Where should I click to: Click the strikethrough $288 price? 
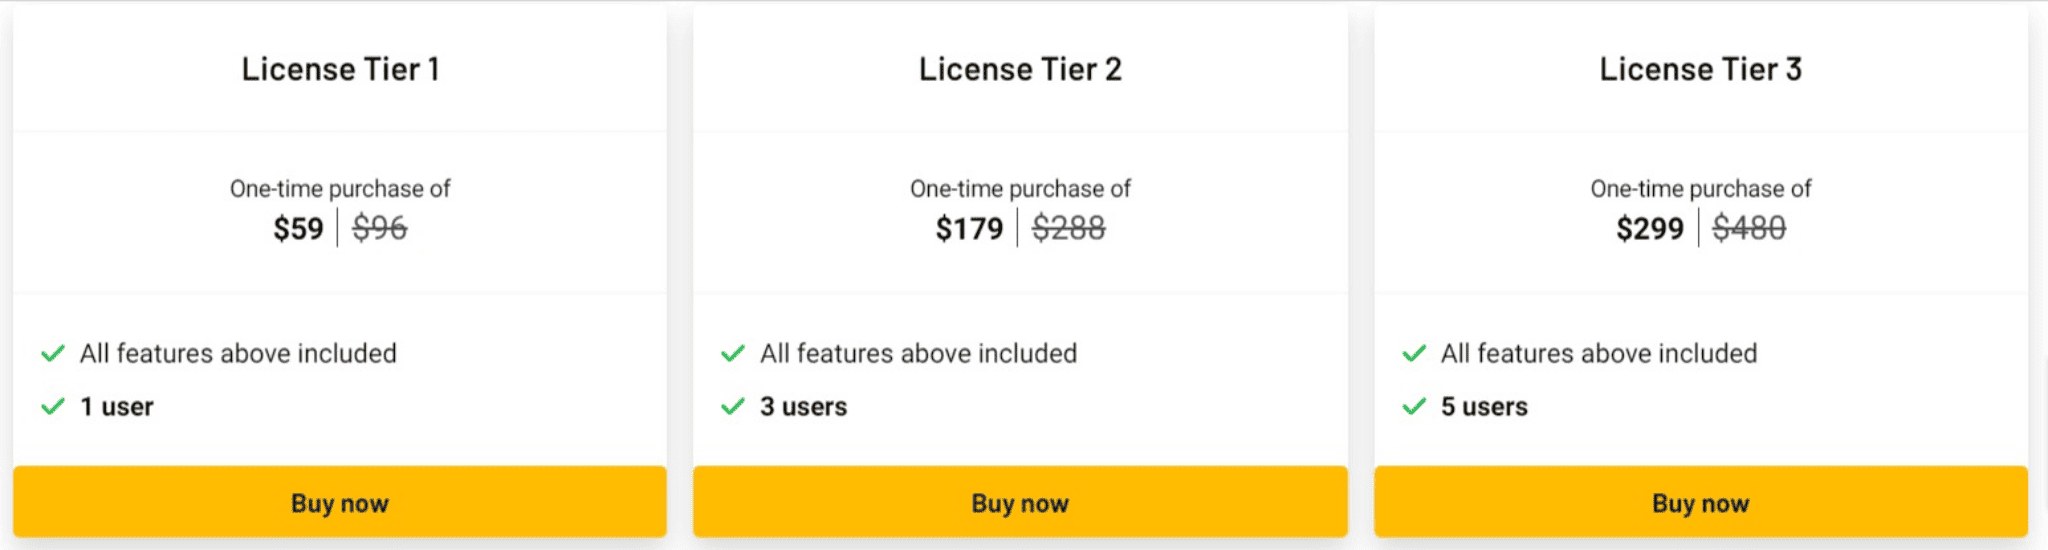(1069, 229)
